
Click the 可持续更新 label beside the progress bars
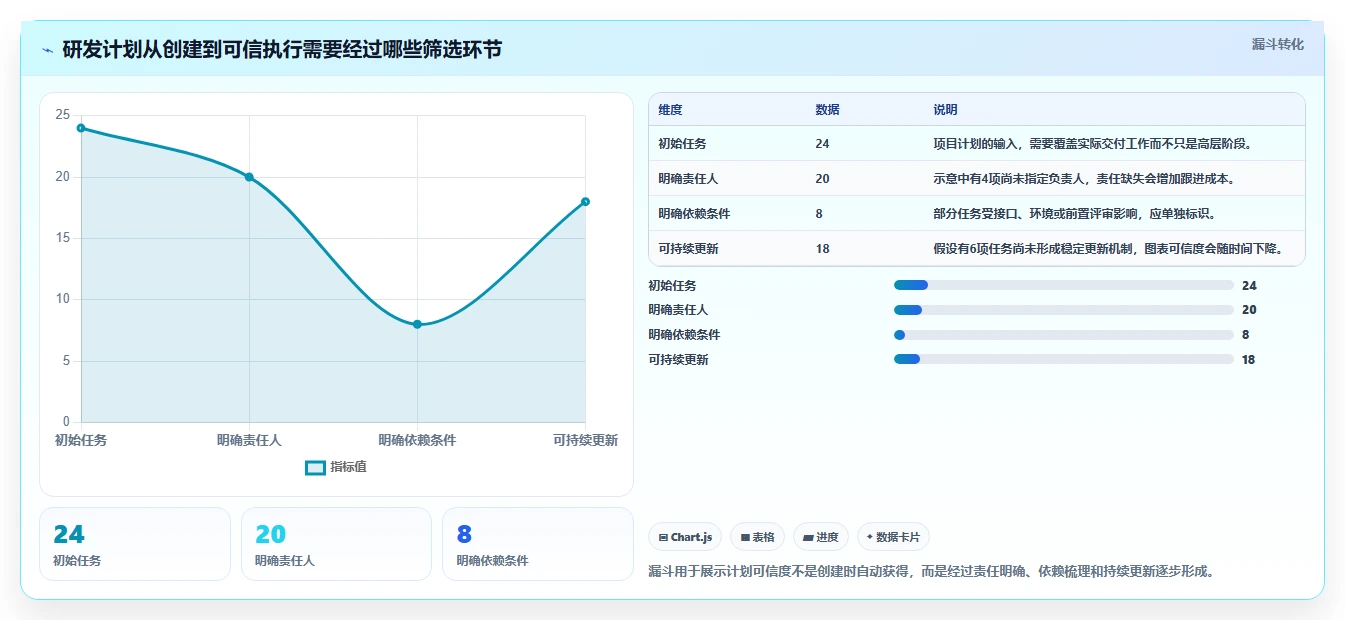point(678,360)
